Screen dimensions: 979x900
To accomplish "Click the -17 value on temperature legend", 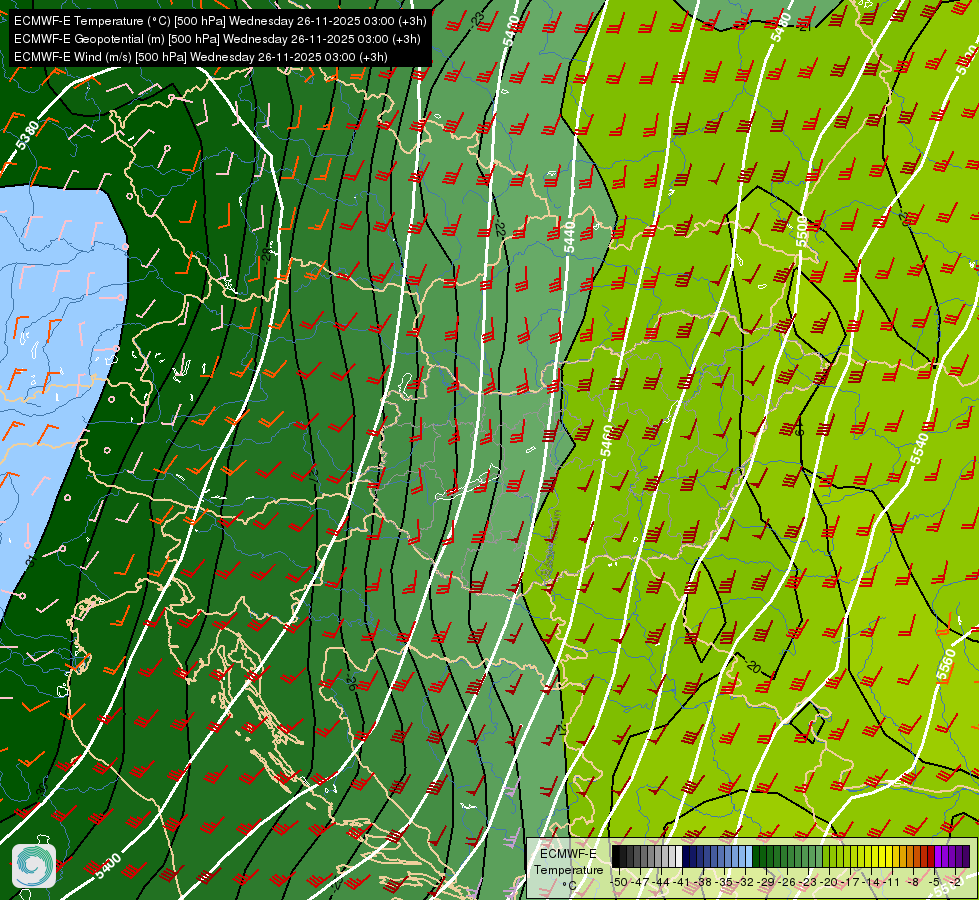I will (850, 882).
